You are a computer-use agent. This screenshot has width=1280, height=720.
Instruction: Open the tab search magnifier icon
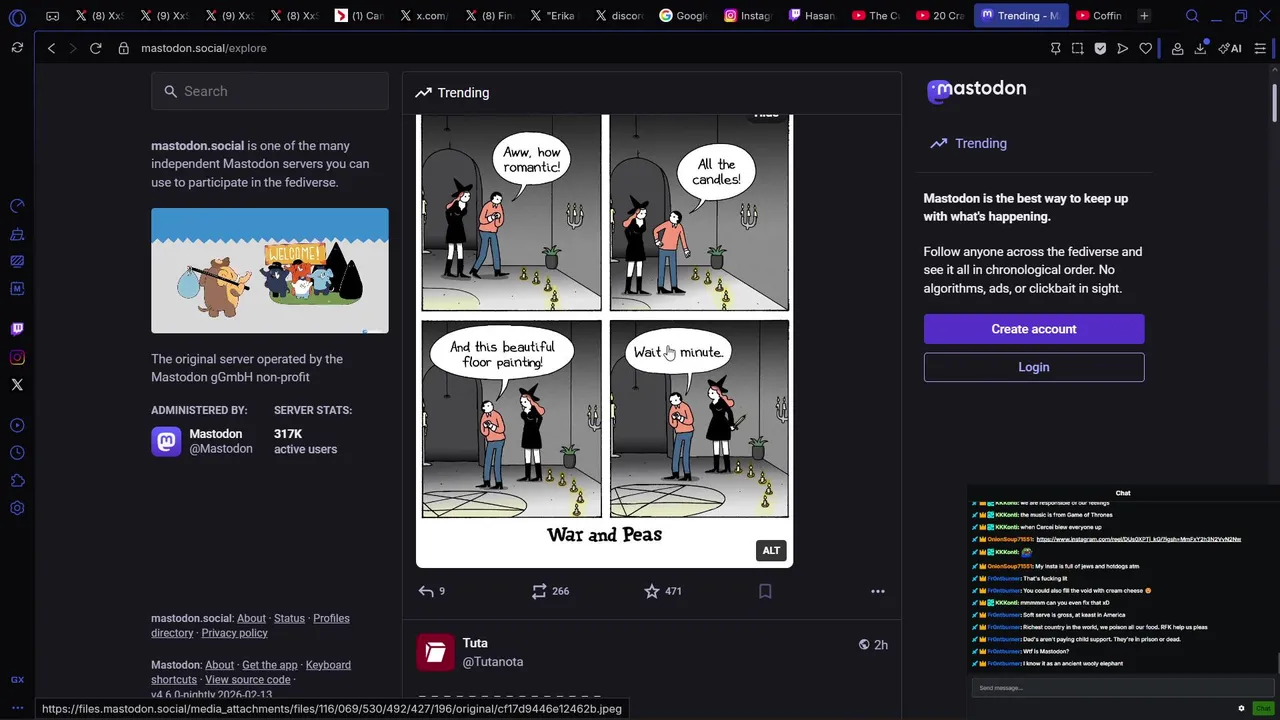point(1192,16)
